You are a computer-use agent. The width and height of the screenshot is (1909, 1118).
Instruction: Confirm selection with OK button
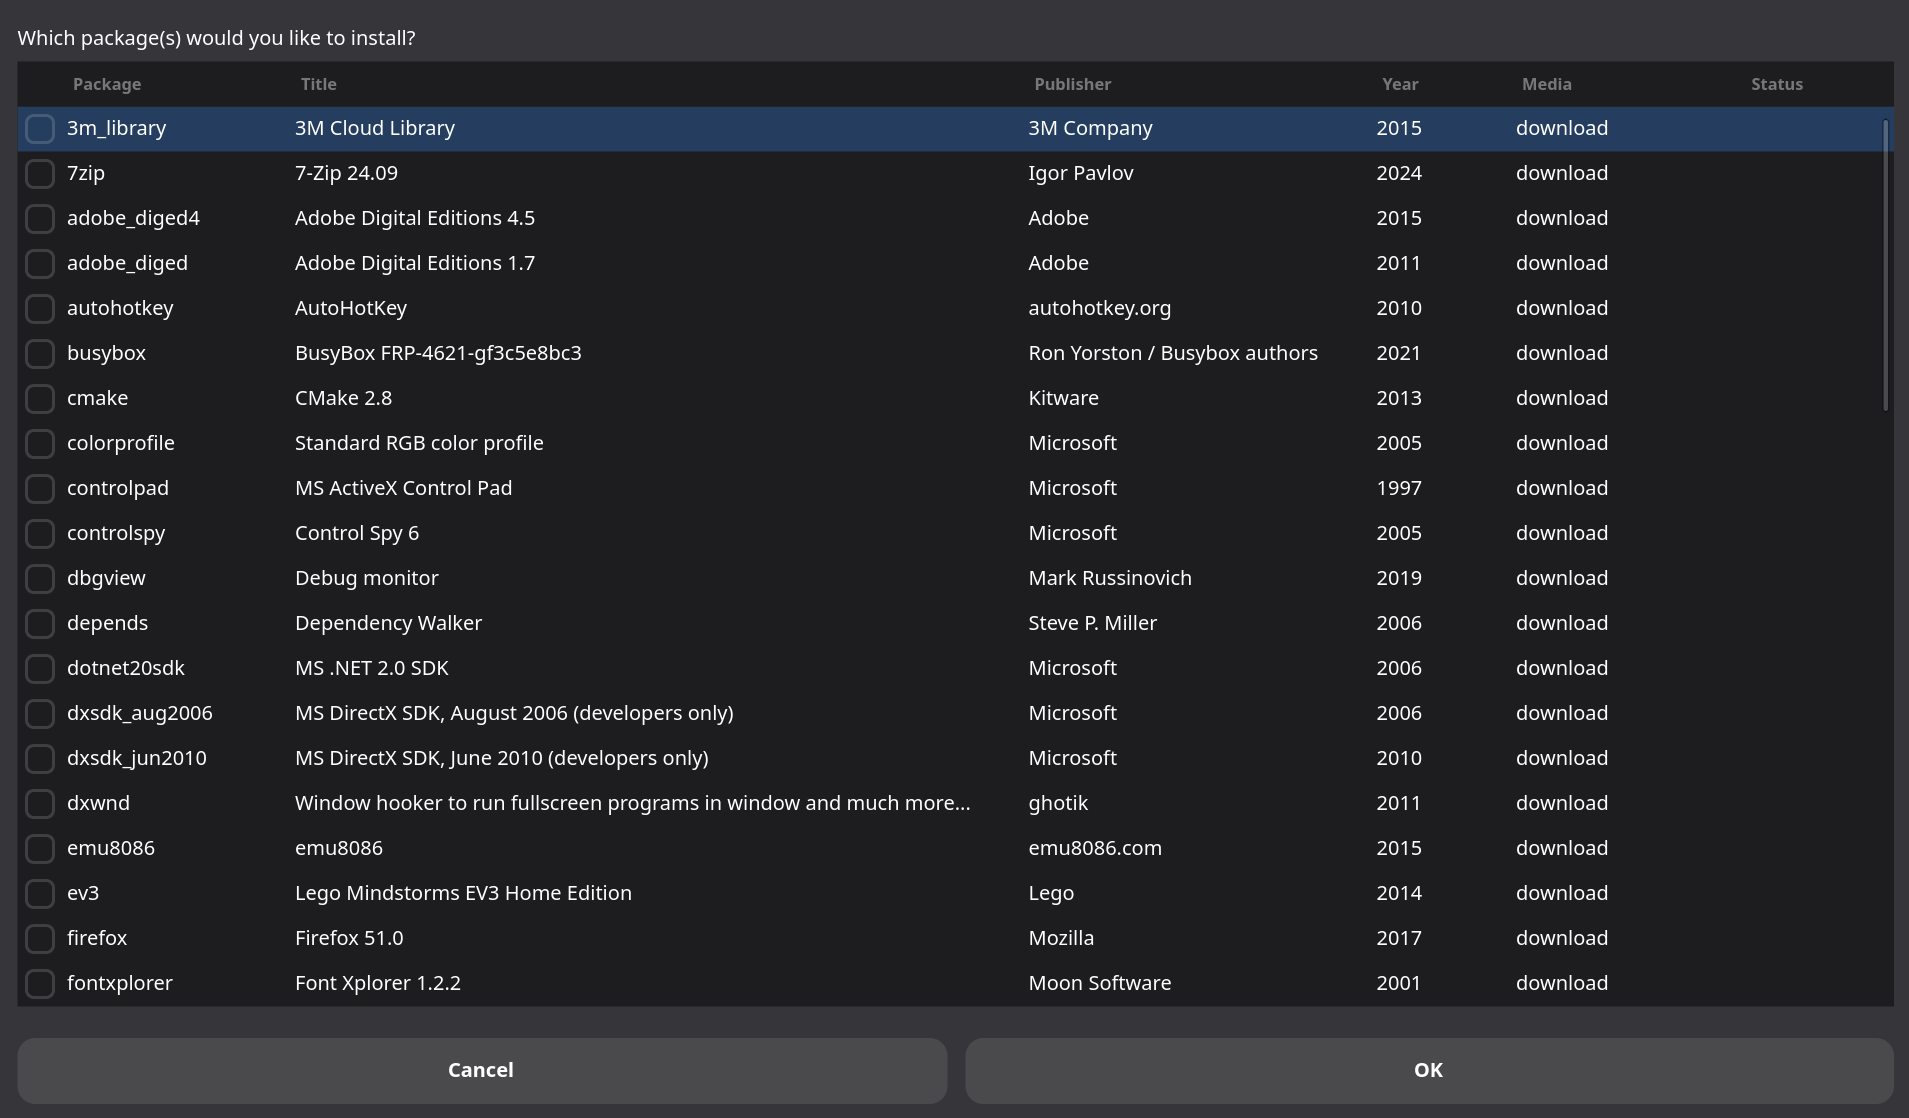[1428, 1070]
